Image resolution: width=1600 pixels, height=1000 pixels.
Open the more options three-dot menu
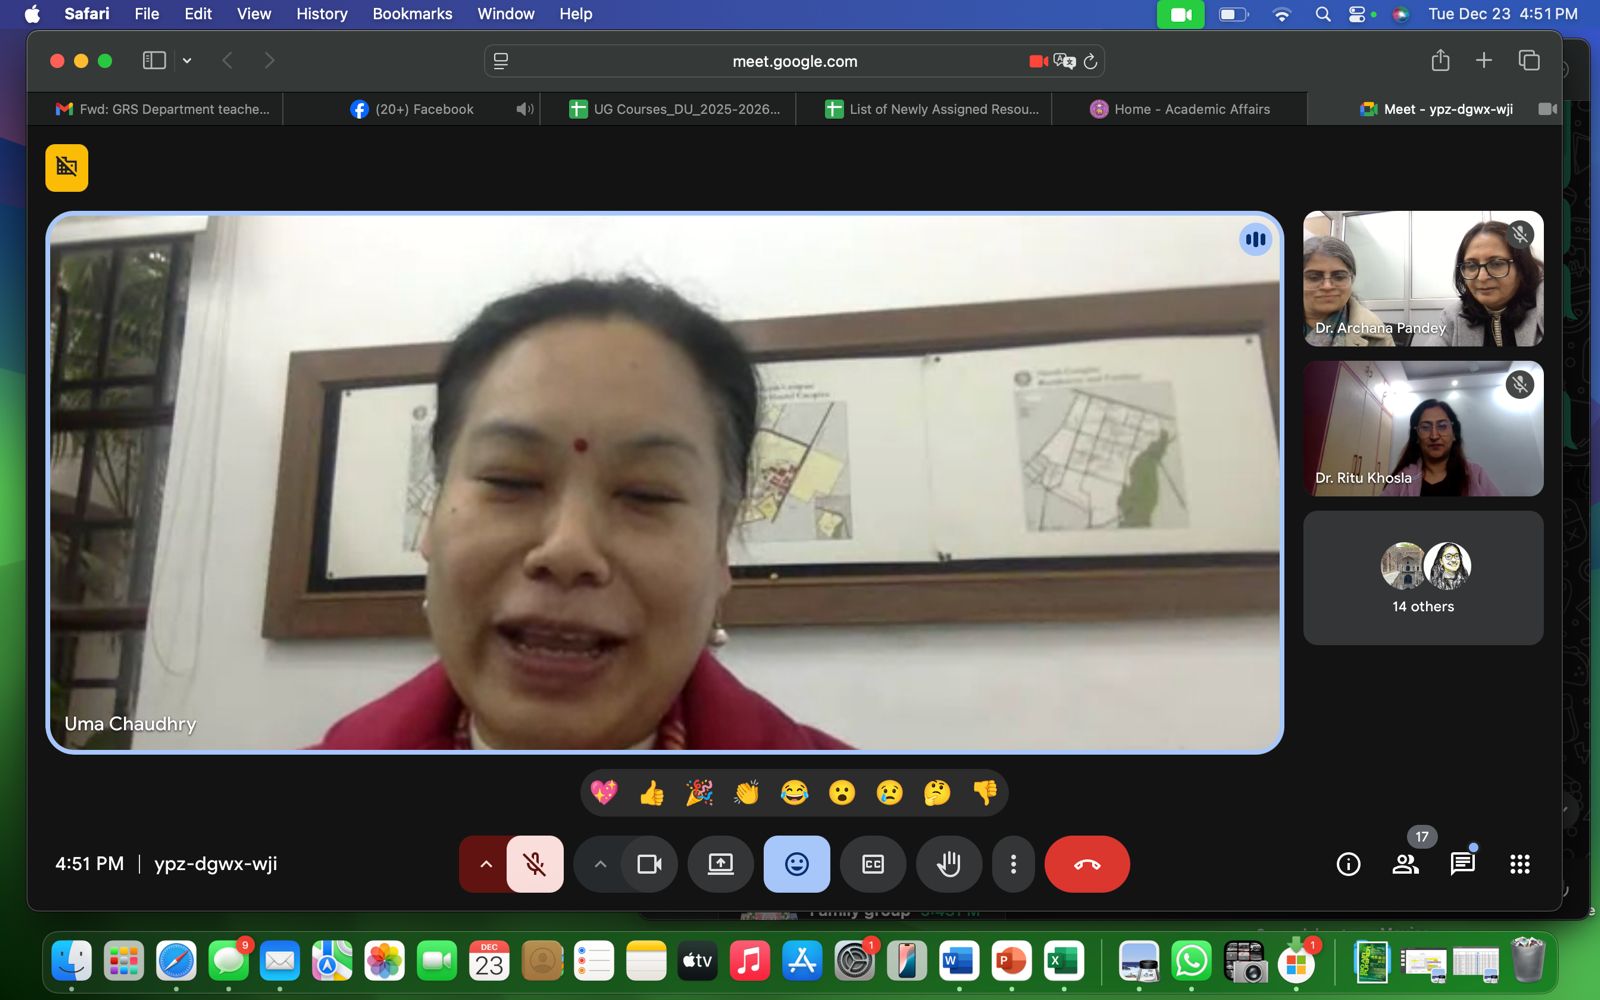point(1013,864)
